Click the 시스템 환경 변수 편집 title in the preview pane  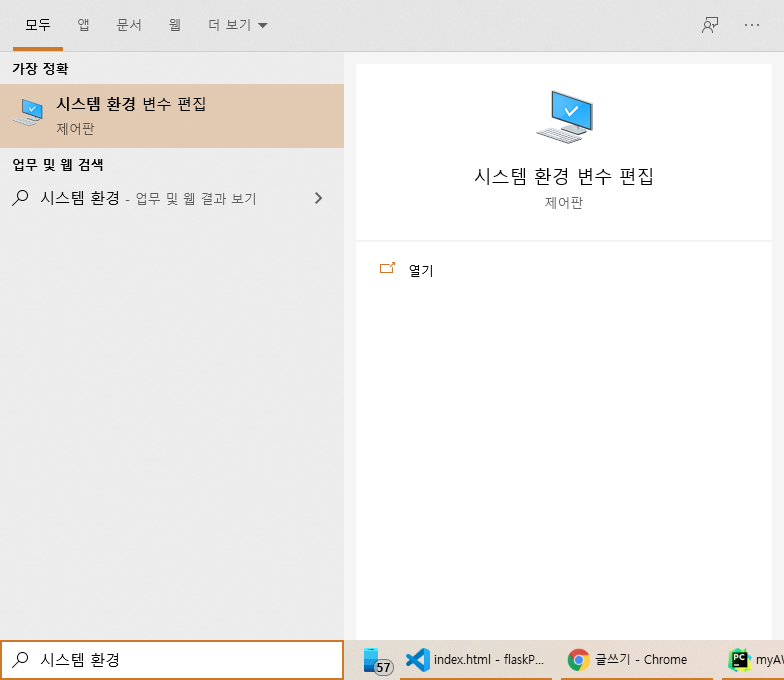tap(564, 176)
